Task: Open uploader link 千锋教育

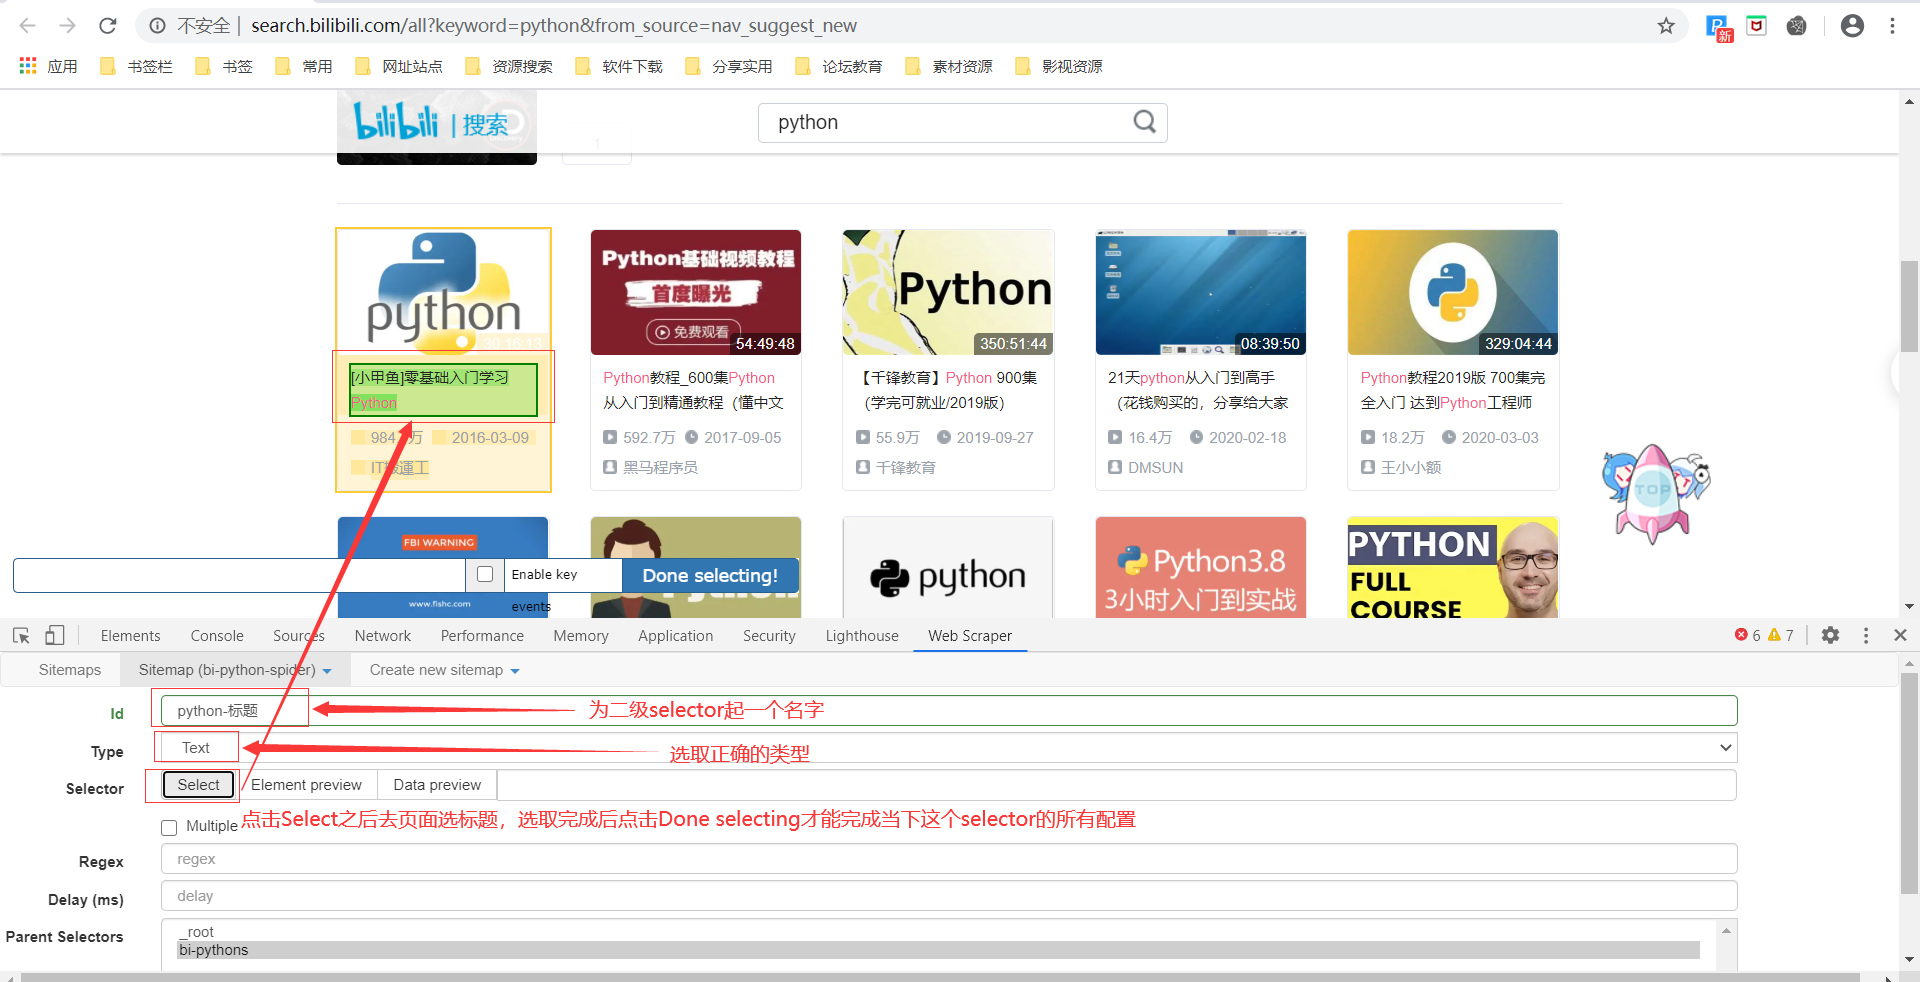Action: pyautogui.click(x=906, y=467)
